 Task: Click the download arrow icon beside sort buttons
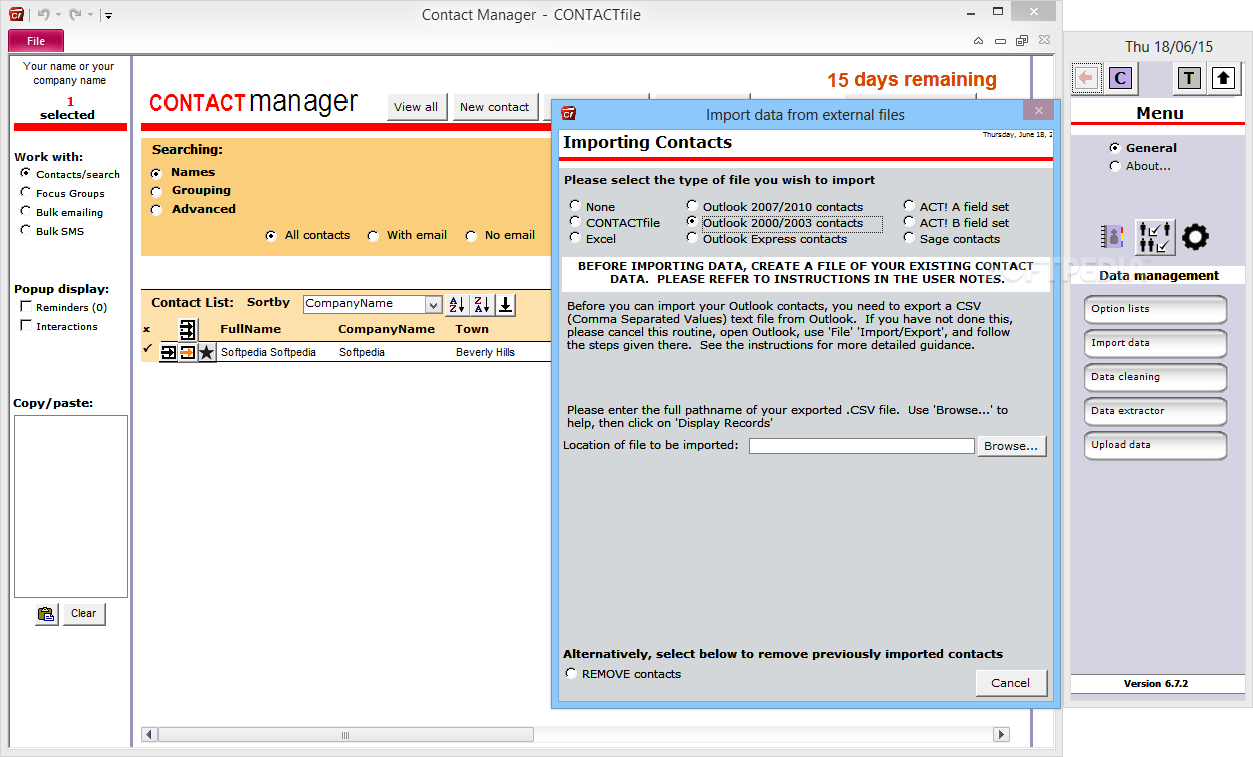[x=506, y=304]
